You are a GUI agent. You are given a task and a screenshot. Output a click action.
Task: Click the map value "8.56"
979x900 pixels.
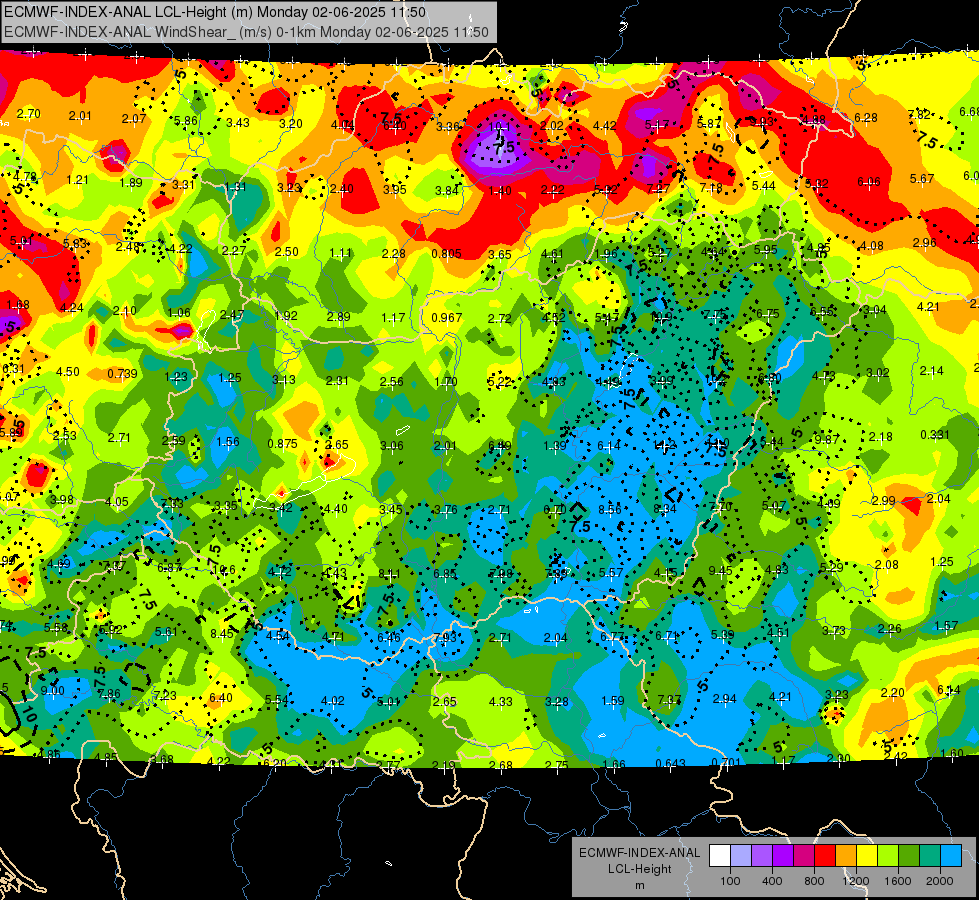click(x=610, y=509)
